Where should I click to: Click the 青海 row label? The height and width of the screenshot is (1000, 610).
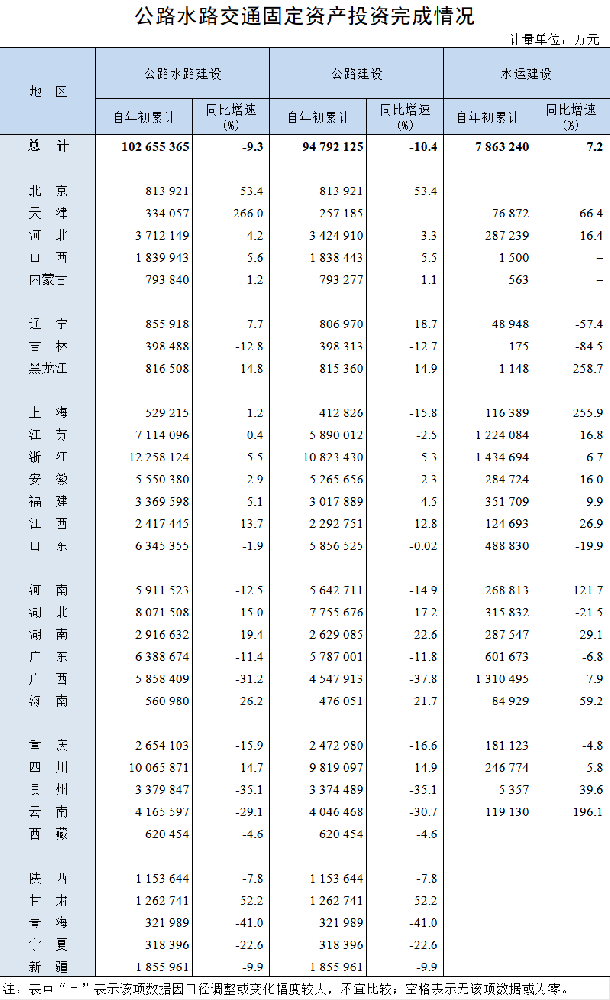pos(48,922)
